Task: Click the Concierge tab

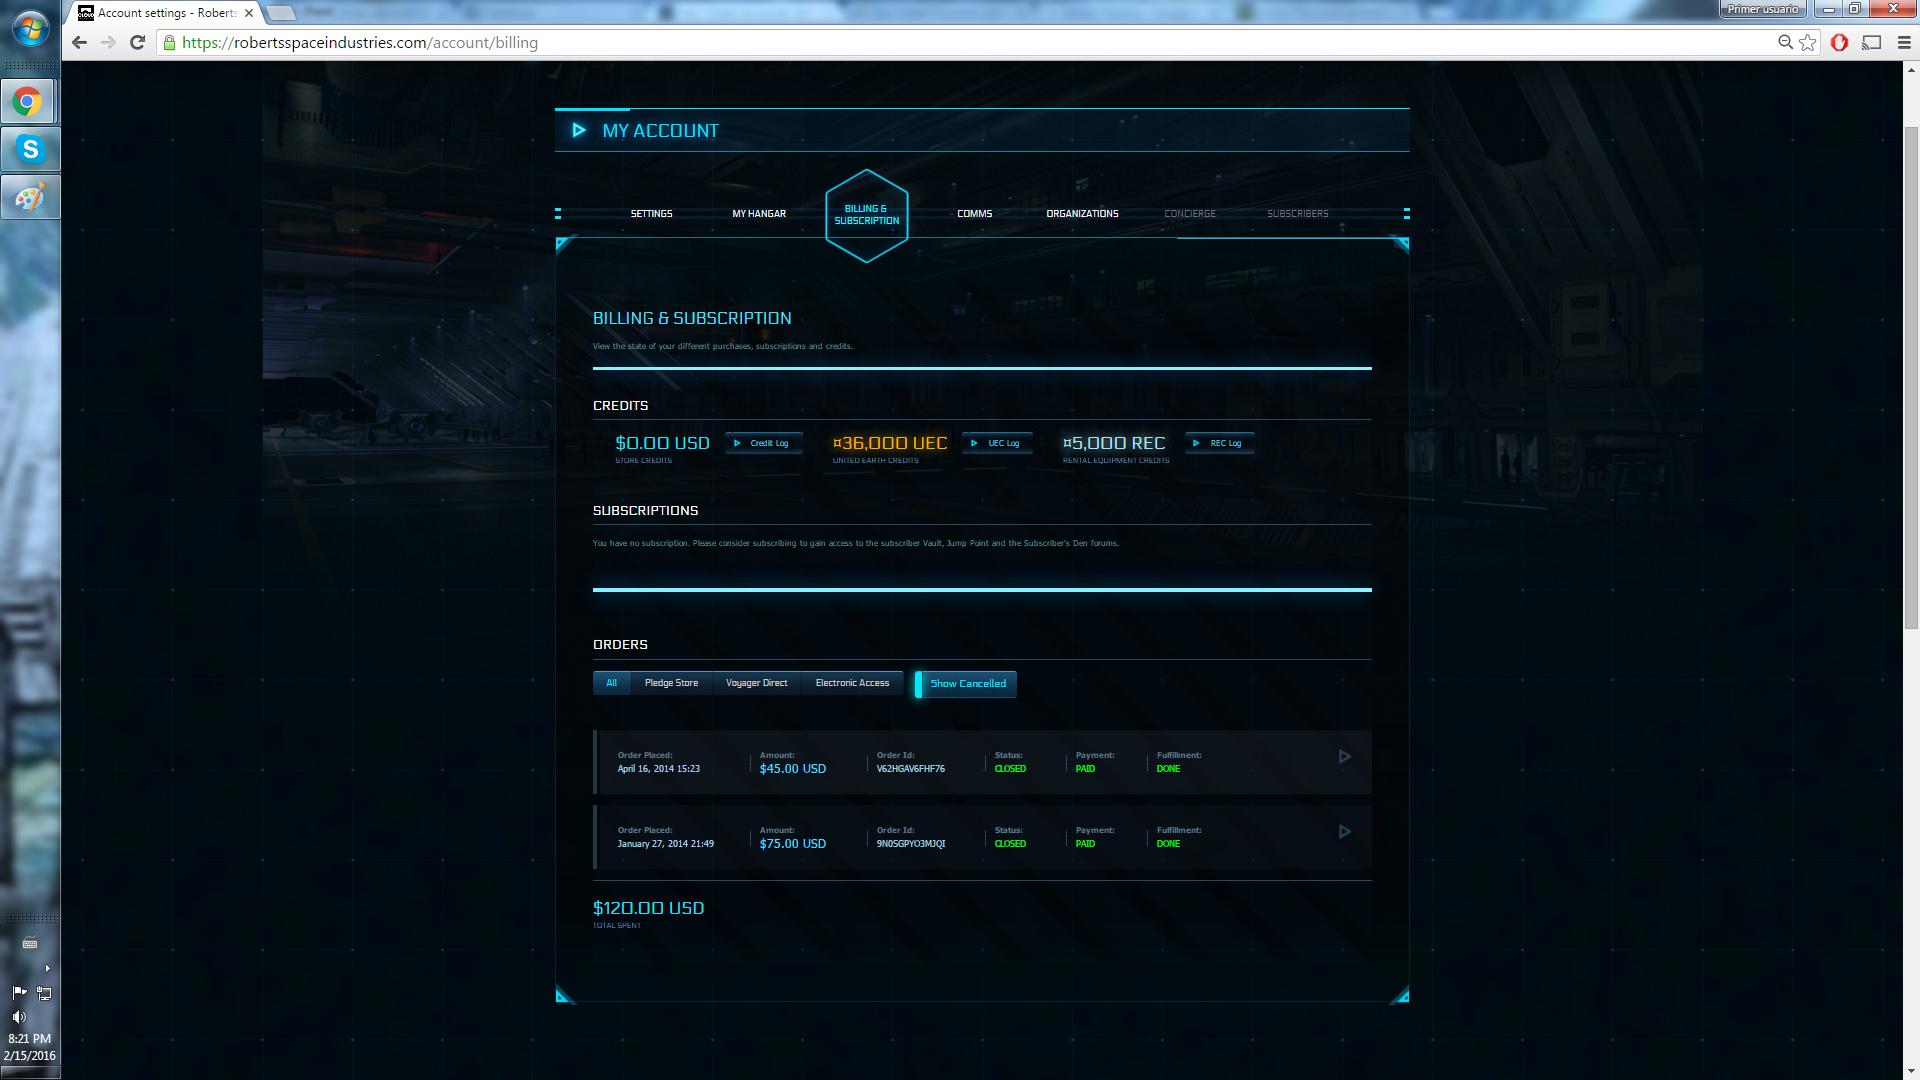Action: 1190,214
